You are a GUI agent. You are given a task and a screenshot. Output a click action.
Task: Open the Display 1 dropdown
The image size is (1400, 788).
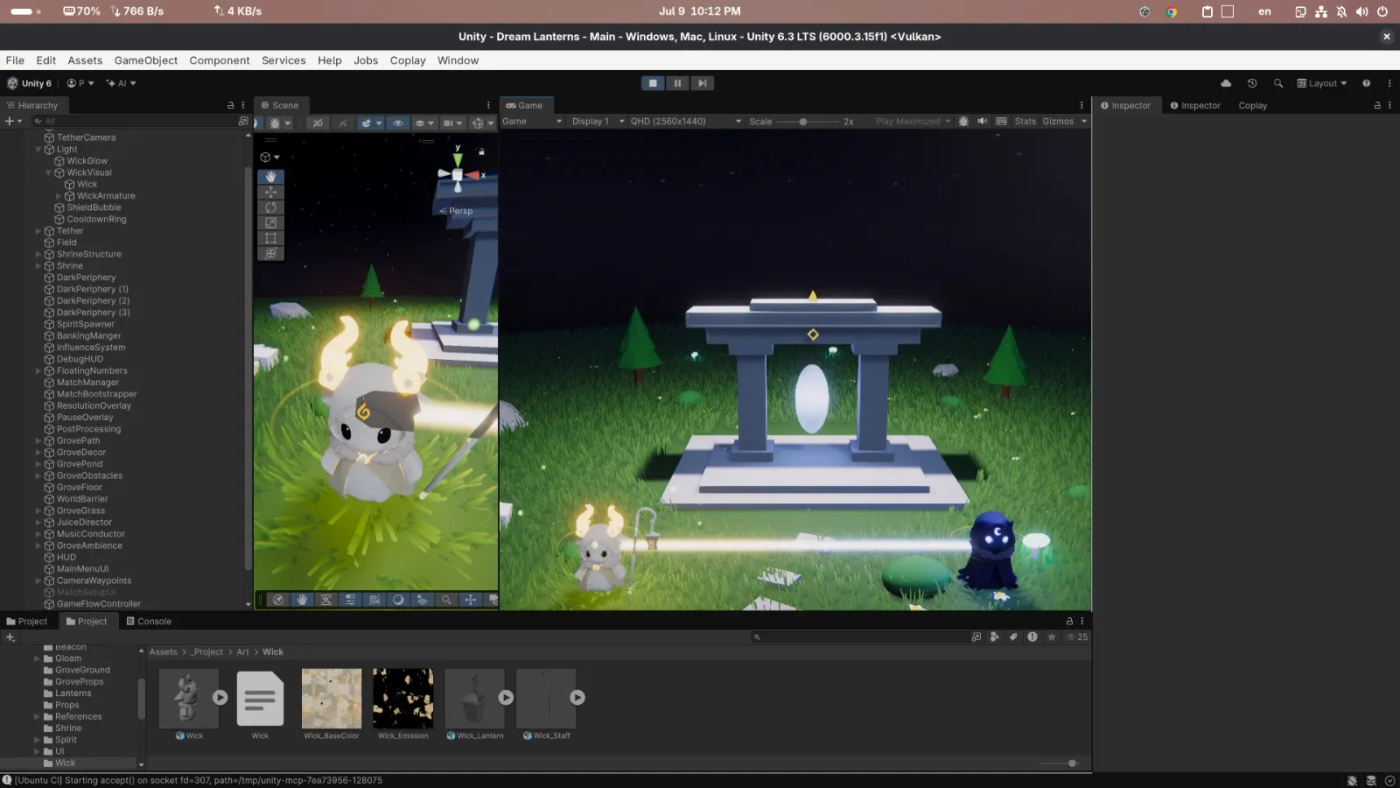point(598,121)
